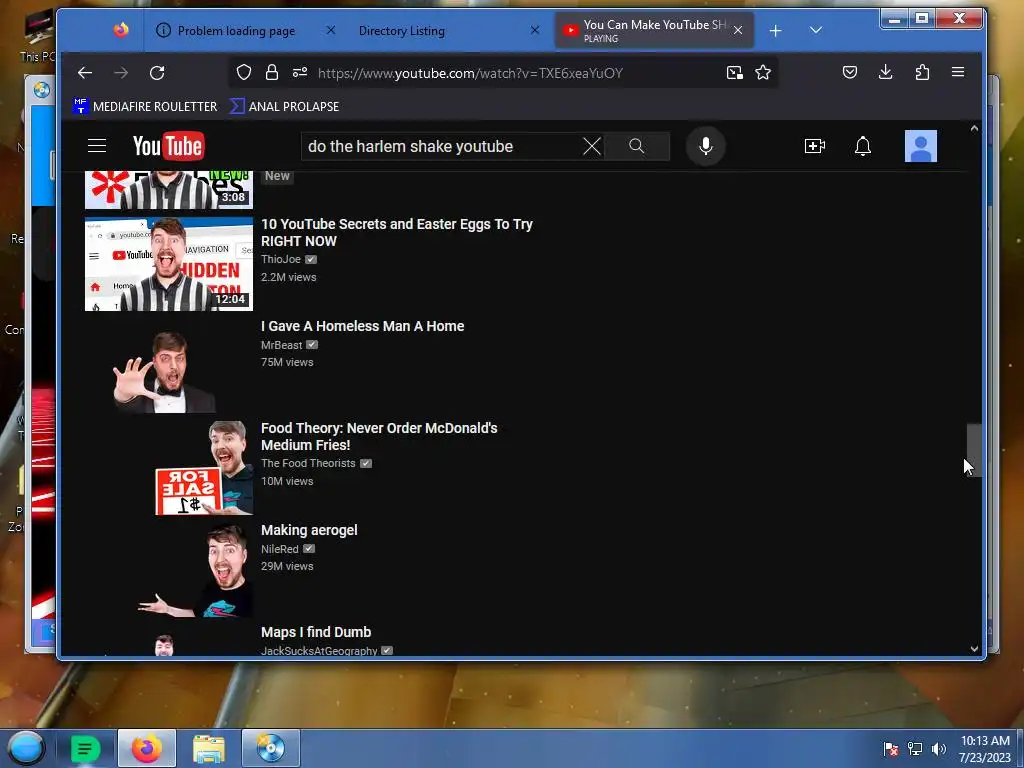Viewport: 1024px width, 768px height.
Task: Open Firefox application hamburger menu
Action: coord(958,72)
